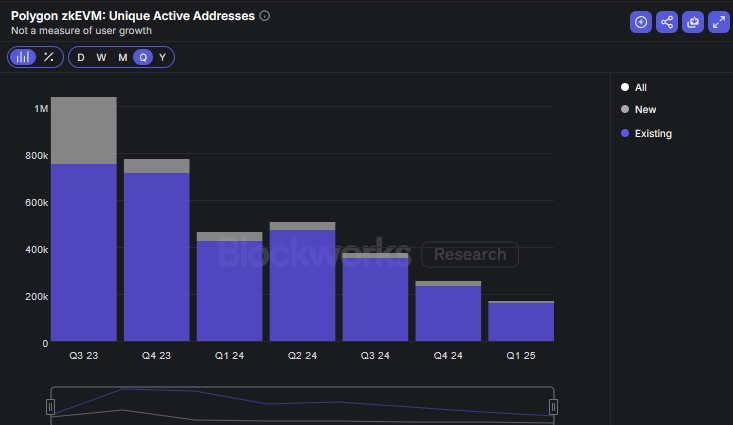Screen dimensions: 733x425
Task: Click the share chart icon
Action: 667,22
